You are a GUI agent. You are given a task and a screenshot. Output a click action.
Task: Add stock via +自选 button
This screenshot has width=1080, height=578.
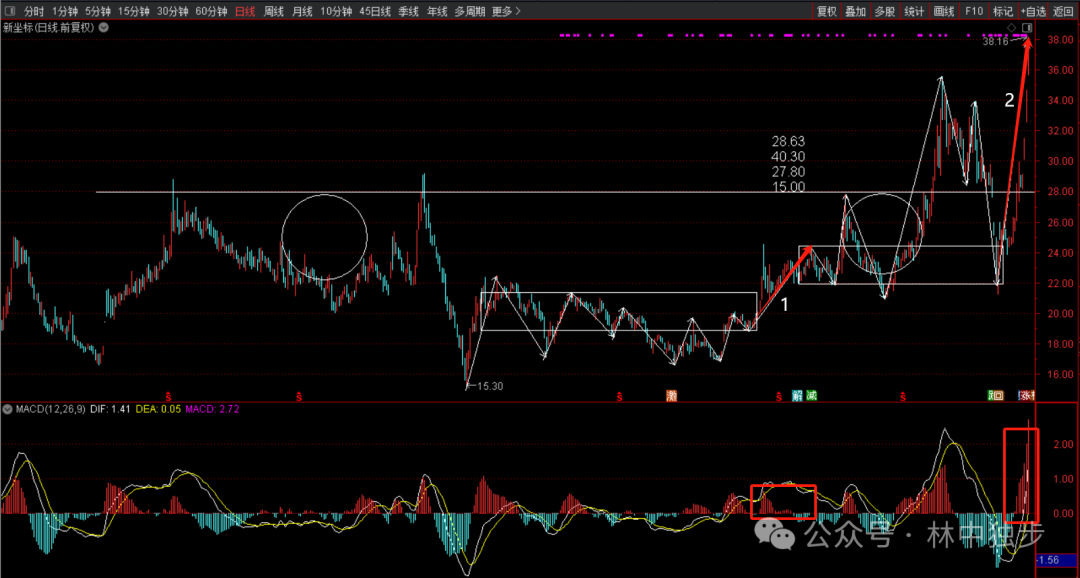point(1033,11)
